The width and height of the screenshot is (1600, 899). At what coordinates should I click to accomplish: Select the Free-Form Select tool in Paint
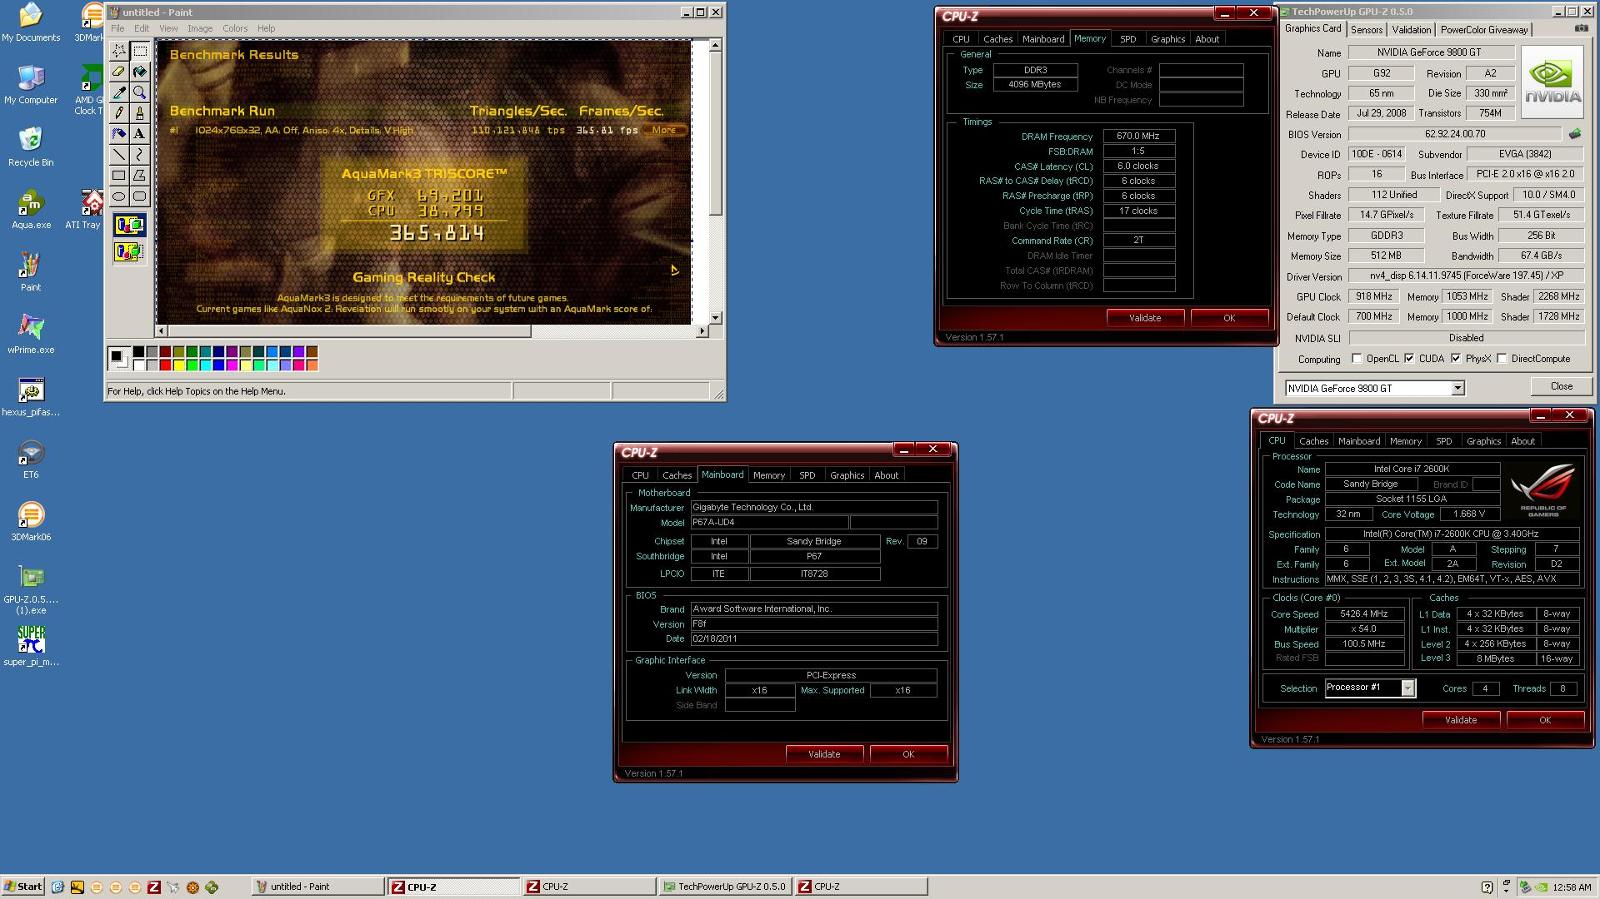point(119,50)
